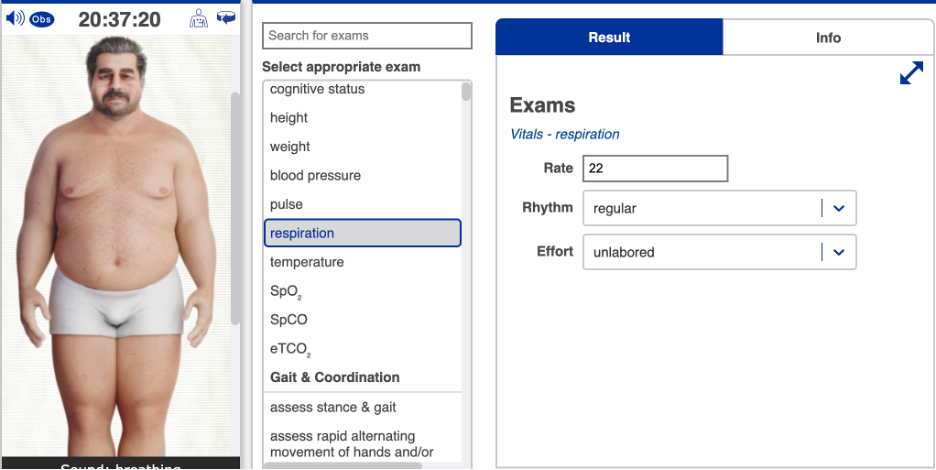Open the Rhythm dropdown
The height and width of the screenshot is (470, 936).
pos(839,208)
